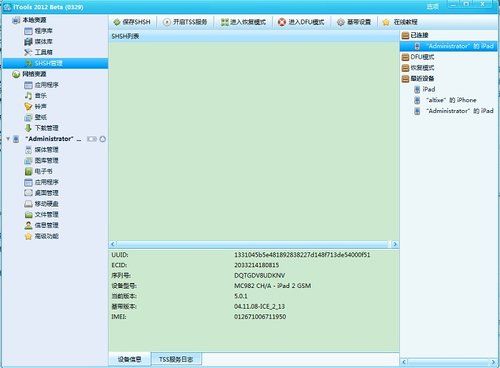
Task: Open the 壁纸 wallpaper item
Action: tap(35, 117)
